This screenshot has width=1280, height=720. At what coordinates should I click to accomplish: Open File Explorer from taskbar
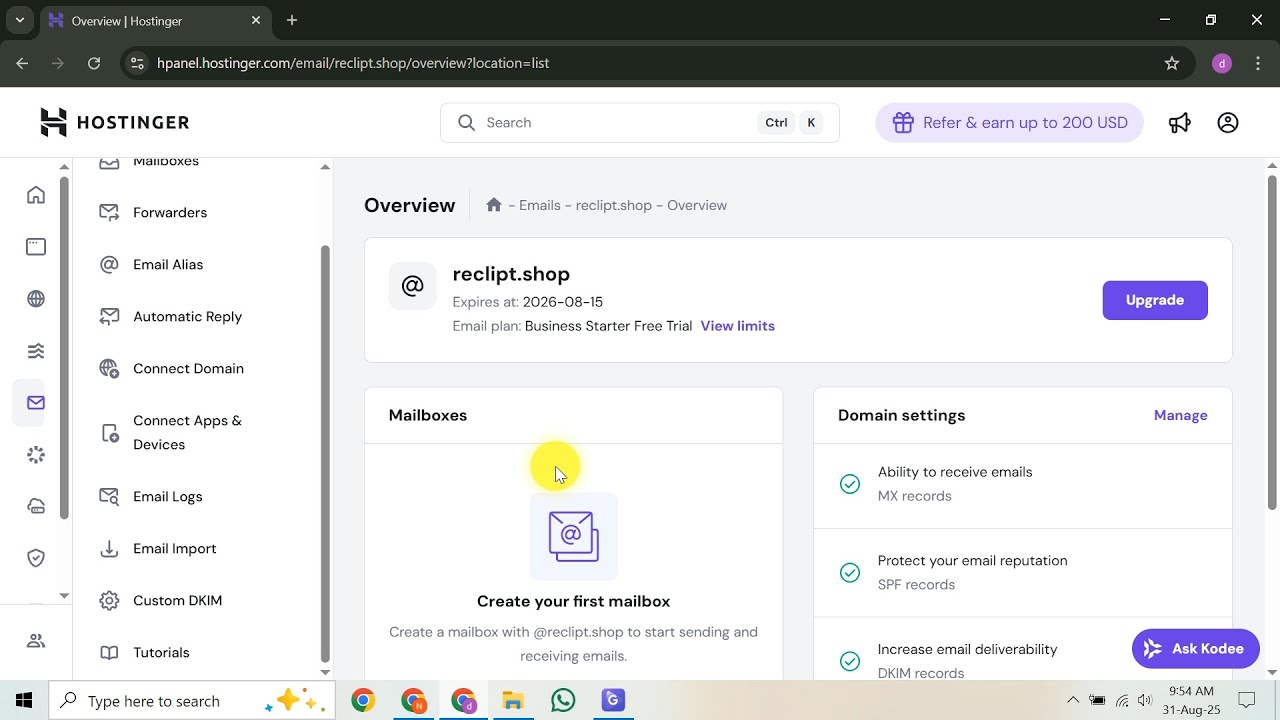pos(513,701)
